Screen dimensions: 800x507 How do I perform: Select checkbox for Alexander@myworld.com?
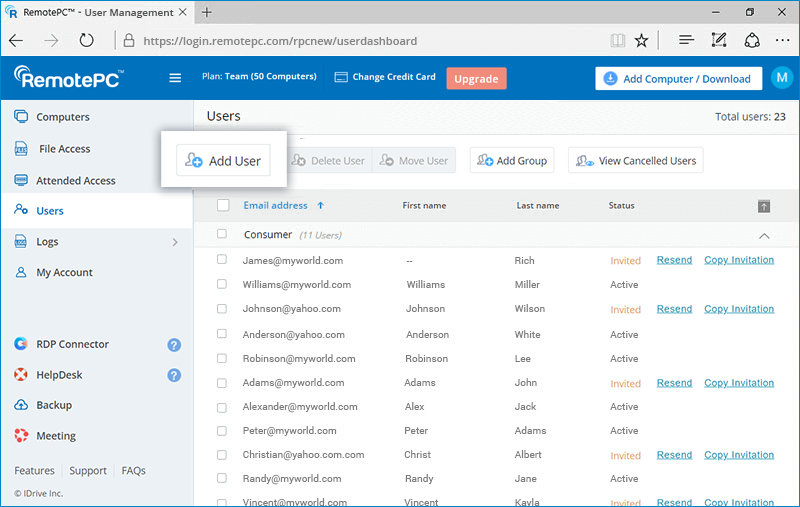click(222, 408)
